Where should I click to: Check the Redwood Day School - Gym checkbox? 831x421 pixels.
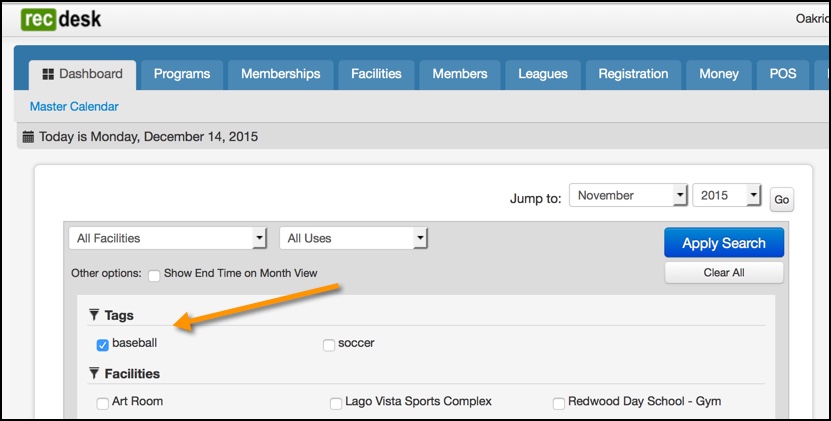(559, 404)
